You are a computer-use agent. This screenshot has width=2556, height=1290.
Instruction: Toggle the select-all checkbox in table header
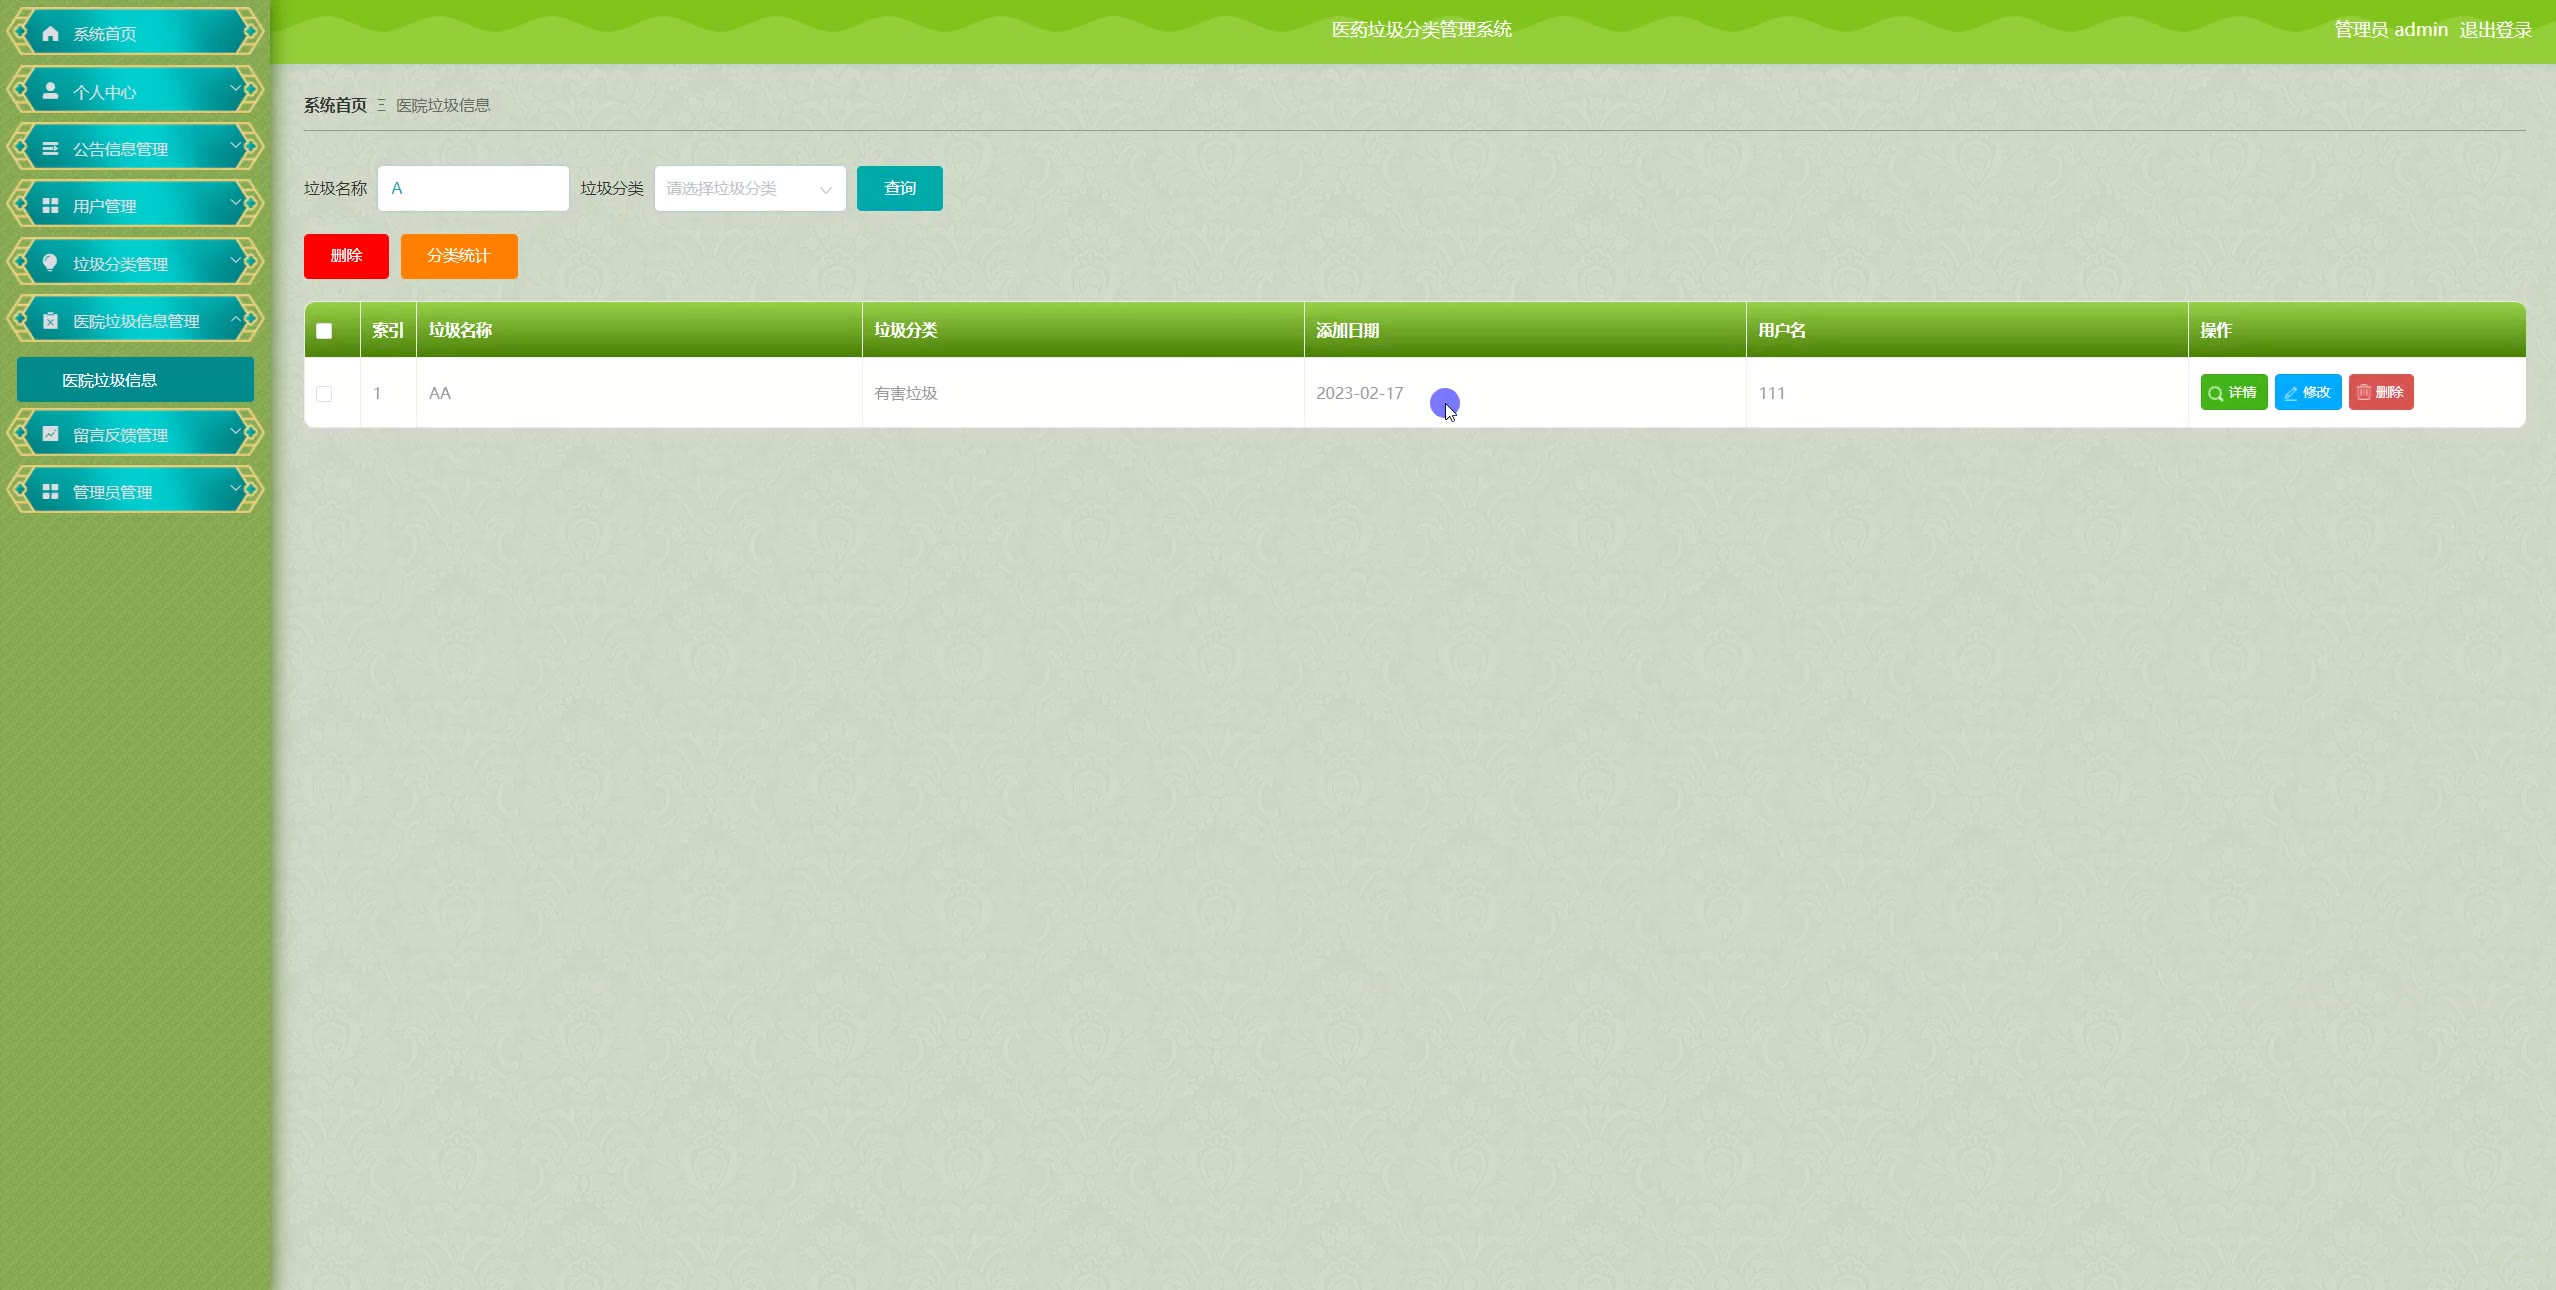tap(324, 331)
